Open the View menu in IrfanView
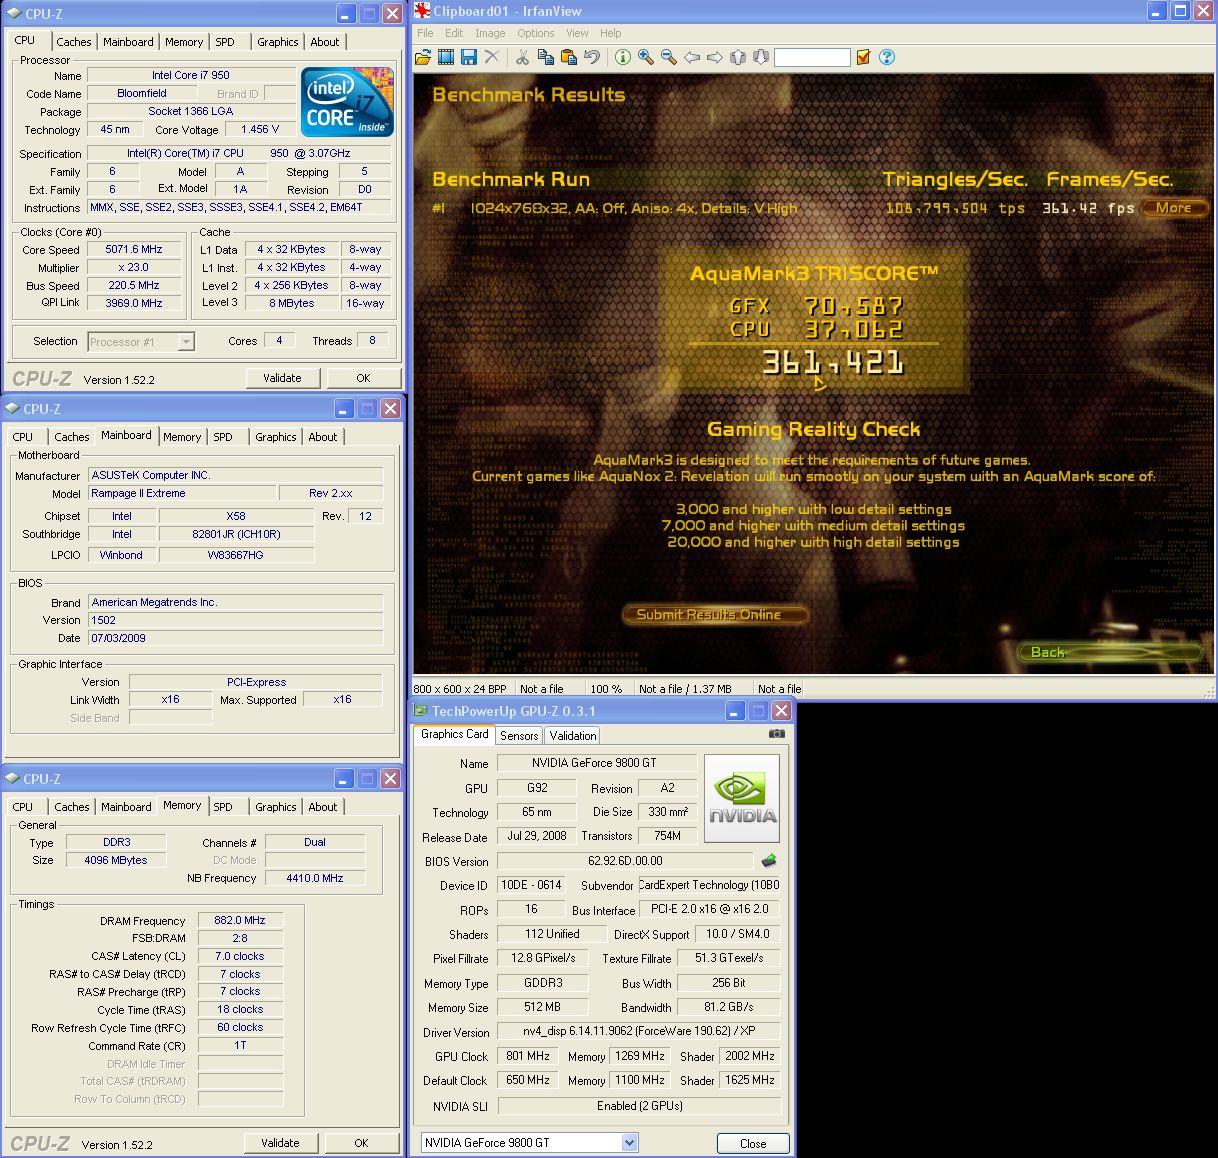The image size is (1218, 1158). click(x=577, y=33)
